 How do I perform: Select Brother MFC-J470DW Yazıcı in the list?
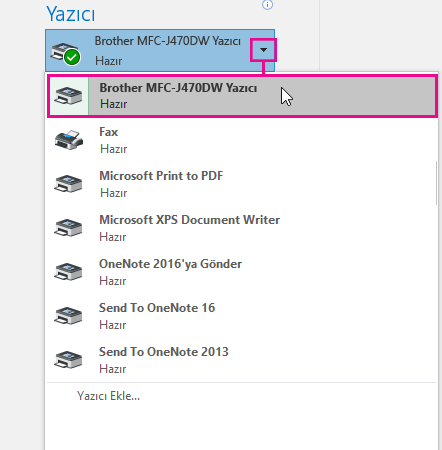point(242,96)
